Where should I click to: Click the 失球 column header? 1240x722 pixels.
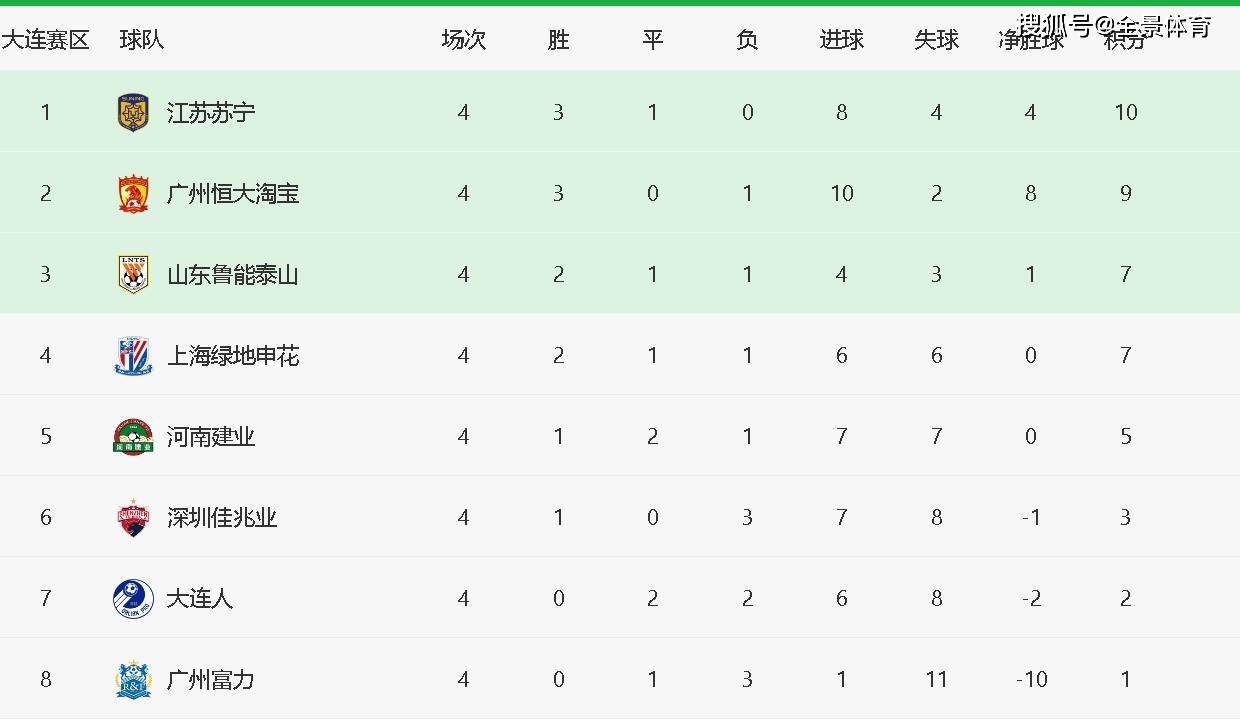936,40
